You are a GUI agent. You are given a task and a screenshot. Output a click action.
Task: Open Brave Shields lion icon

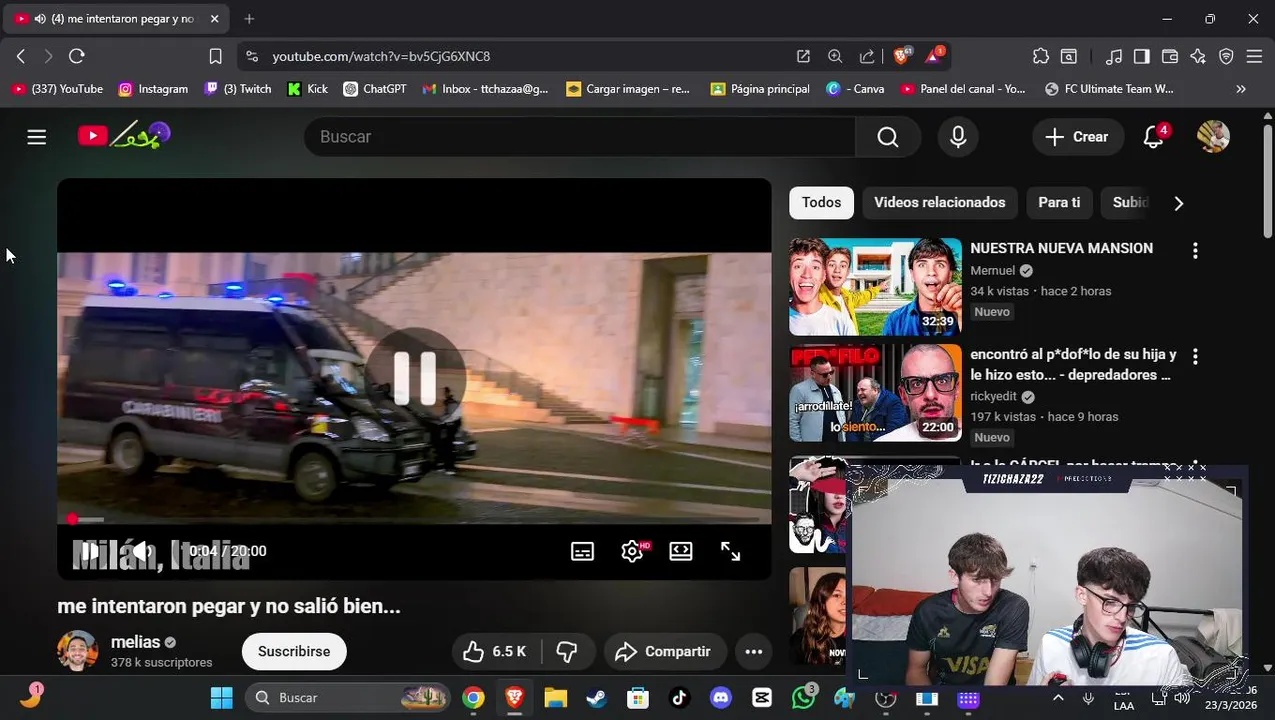[x=902, y=56]
